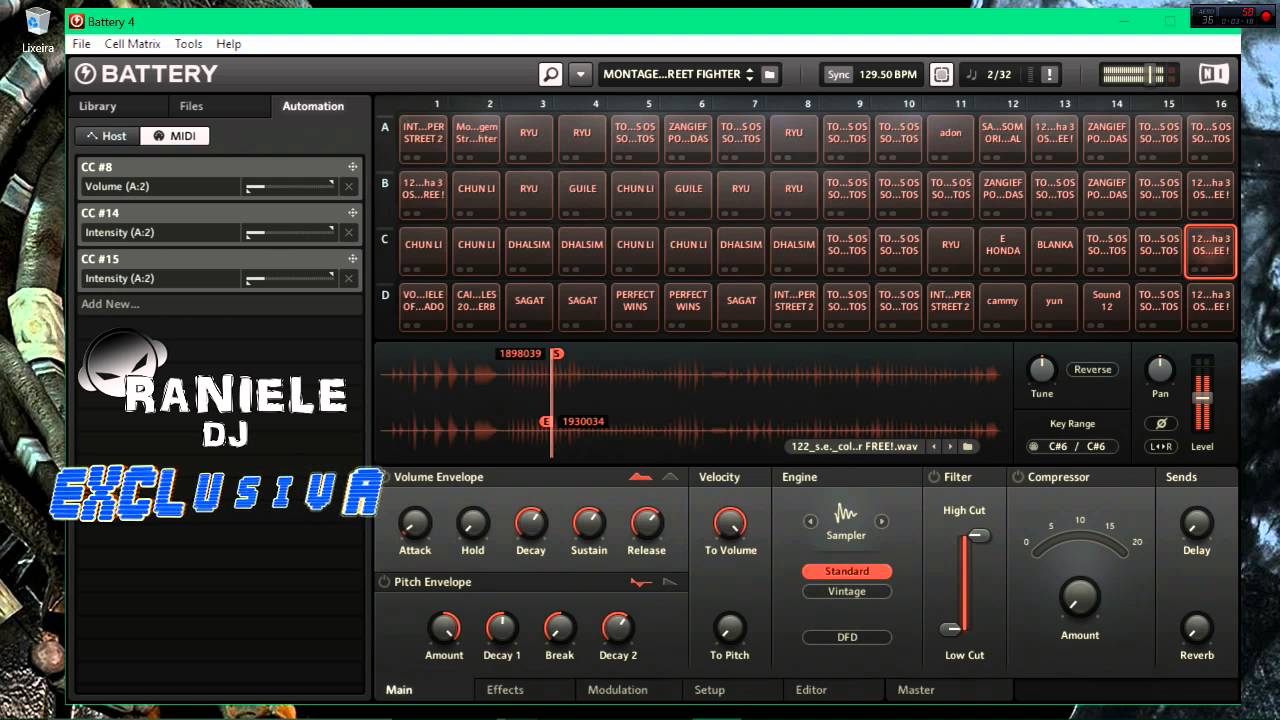Viewport: 1280px width, 720px height.
Task: Open the search magnifier in Battery header
Action: pos(551,74)
